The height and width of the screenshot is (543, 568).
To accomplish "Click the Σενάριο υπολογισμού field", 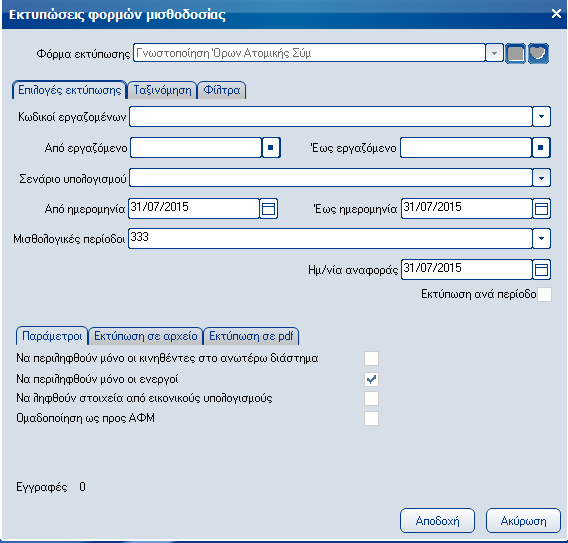I will pos(331,178).
